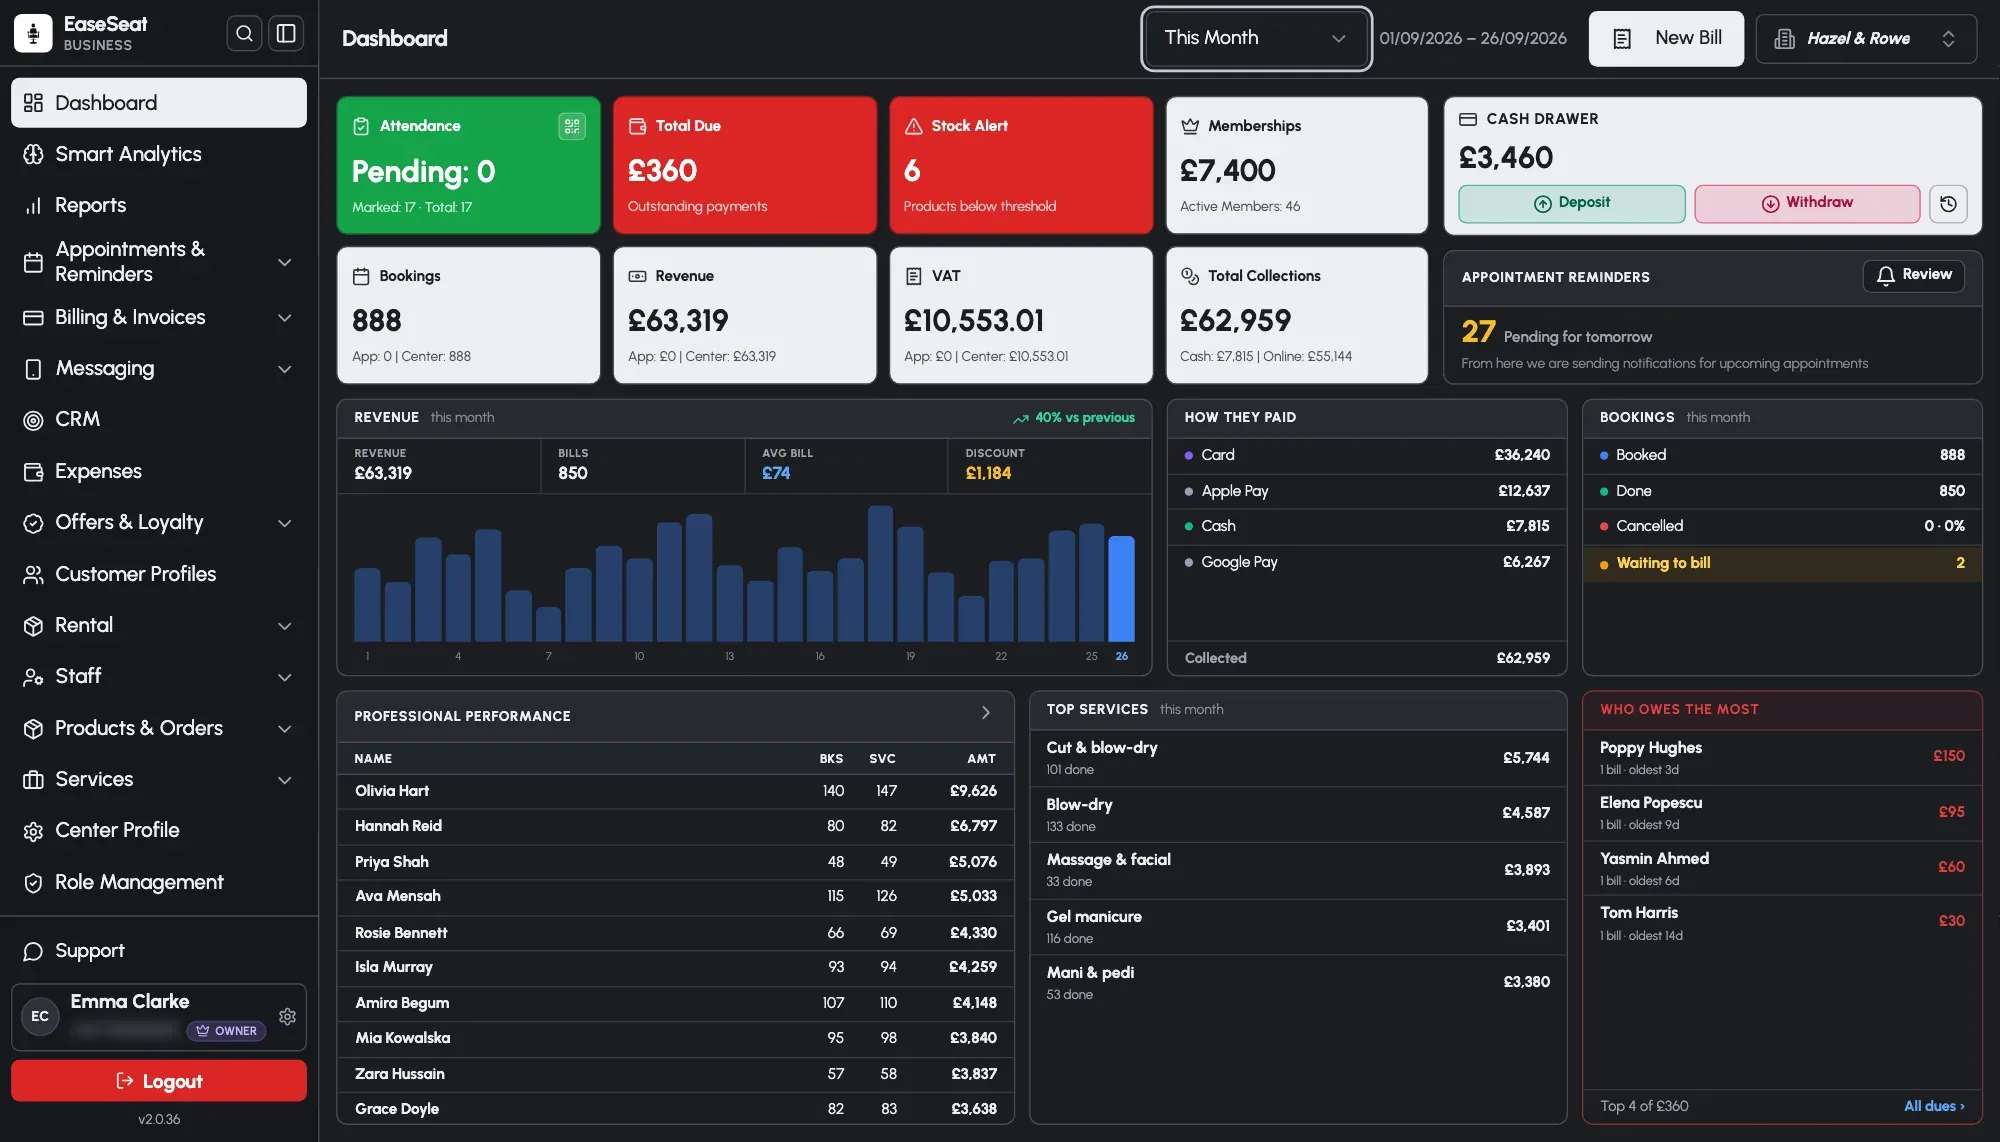
Task: Click the highlighted day 26 revenue bar
Action: pyautogui.click(x=1121, y=589)
